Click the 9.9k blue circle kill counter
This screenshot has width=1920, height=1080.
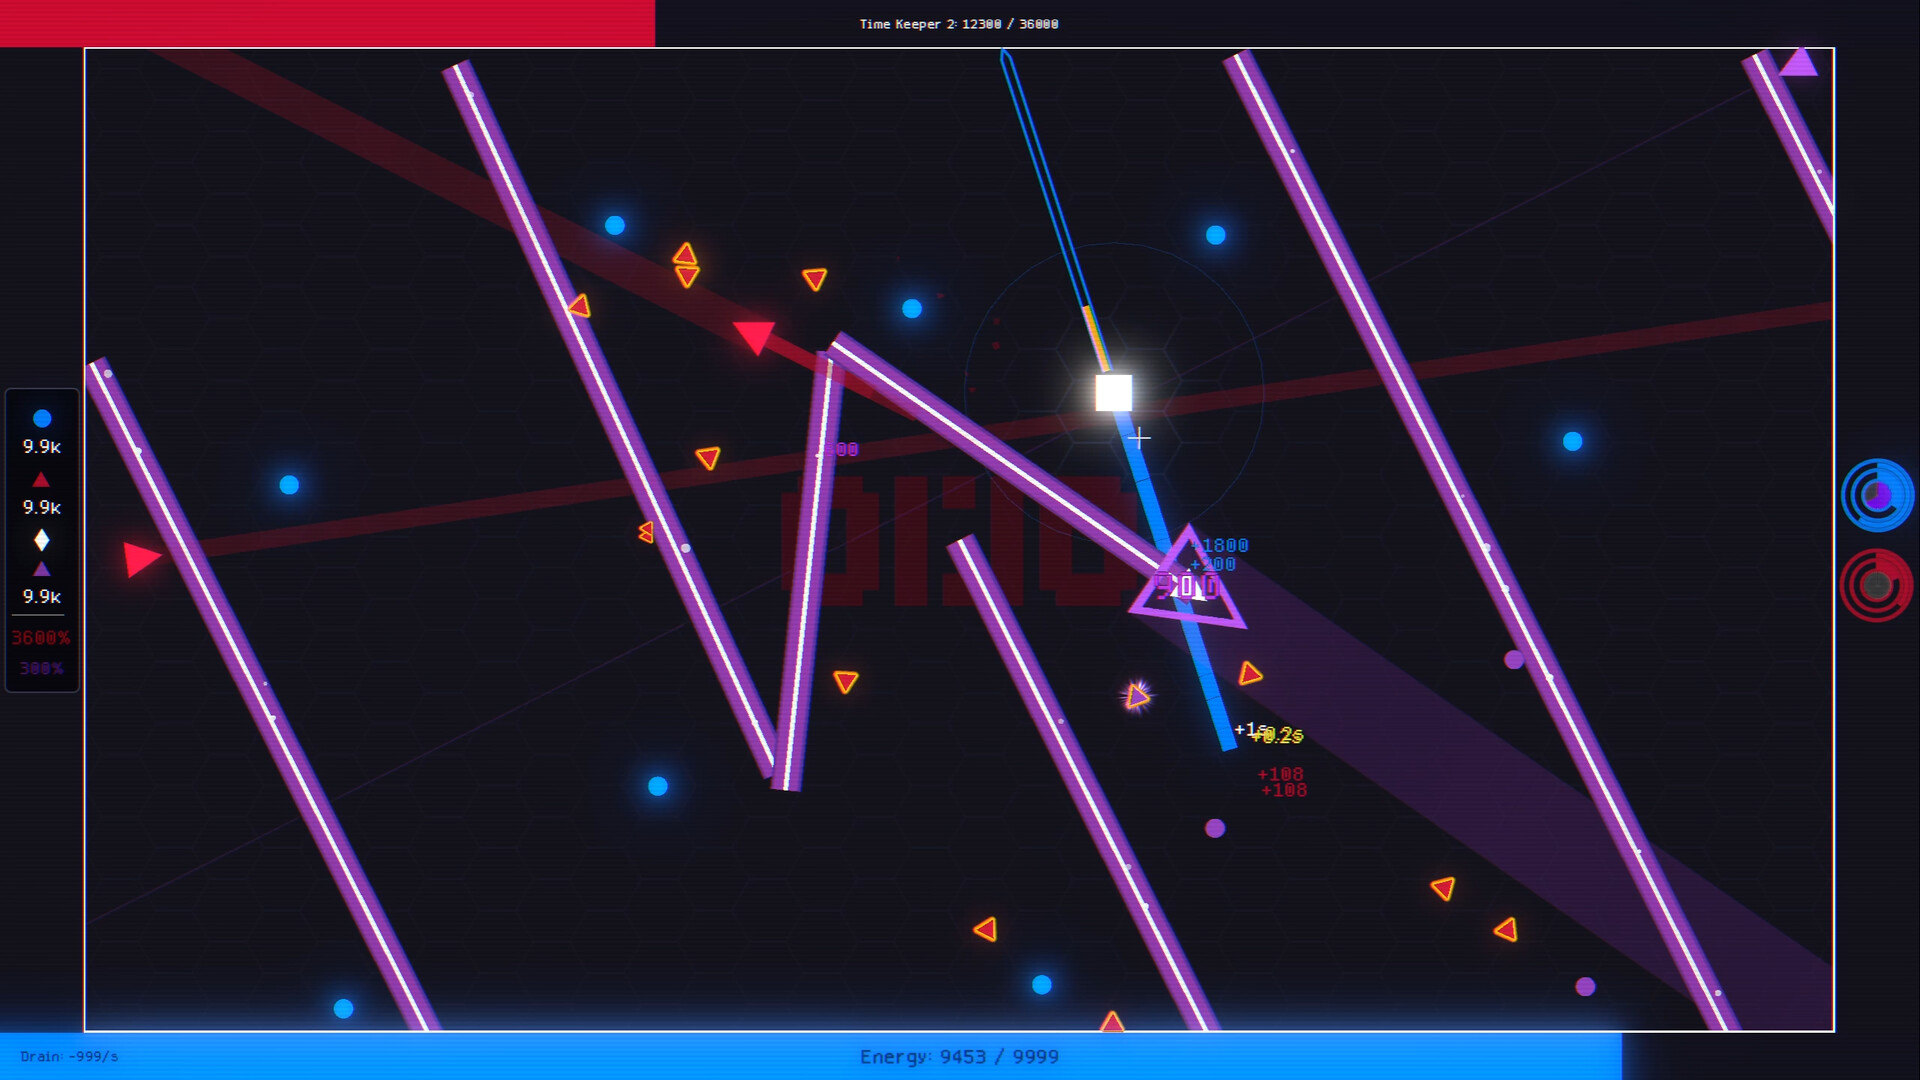41,447
